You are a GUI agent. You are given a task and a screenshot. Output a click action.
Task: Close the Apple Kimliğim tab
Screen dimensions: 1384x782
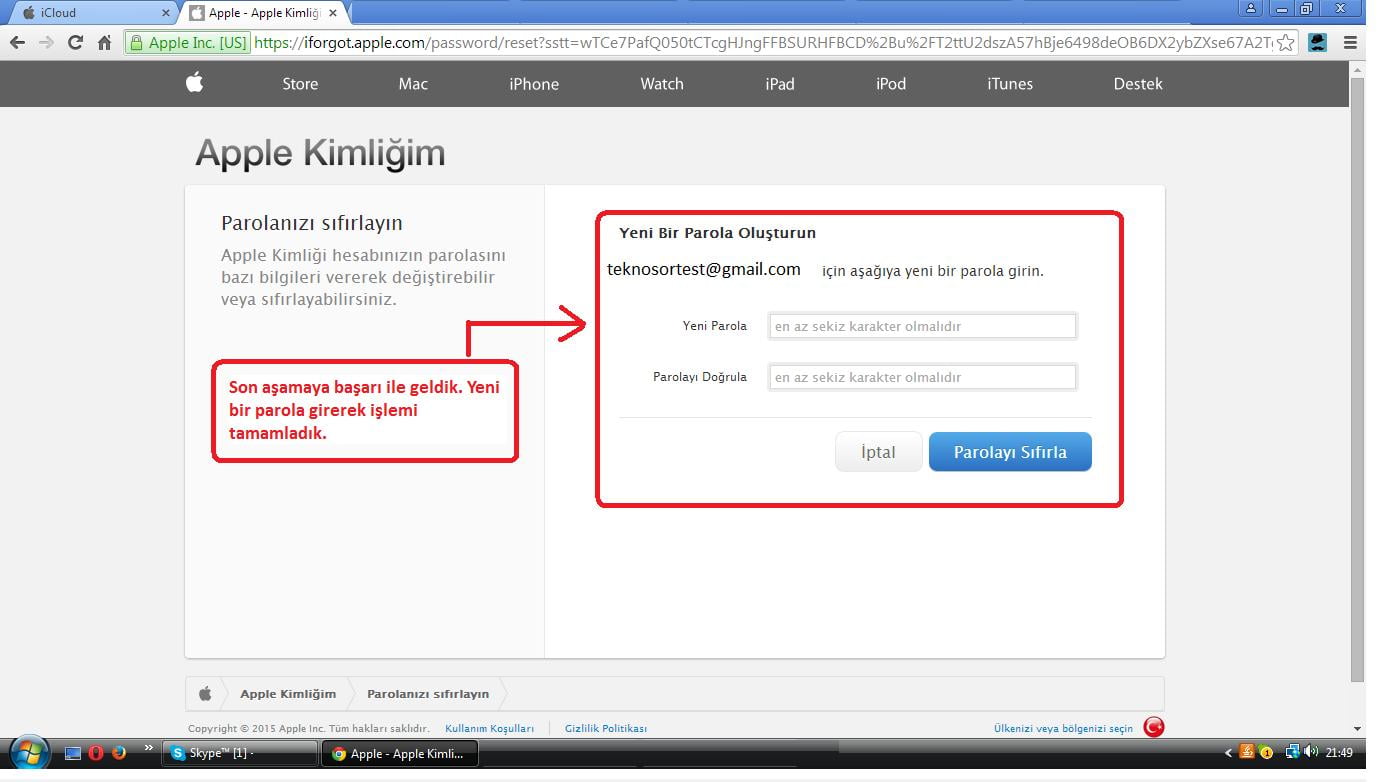pyautogui.click(x=333, y=13)
